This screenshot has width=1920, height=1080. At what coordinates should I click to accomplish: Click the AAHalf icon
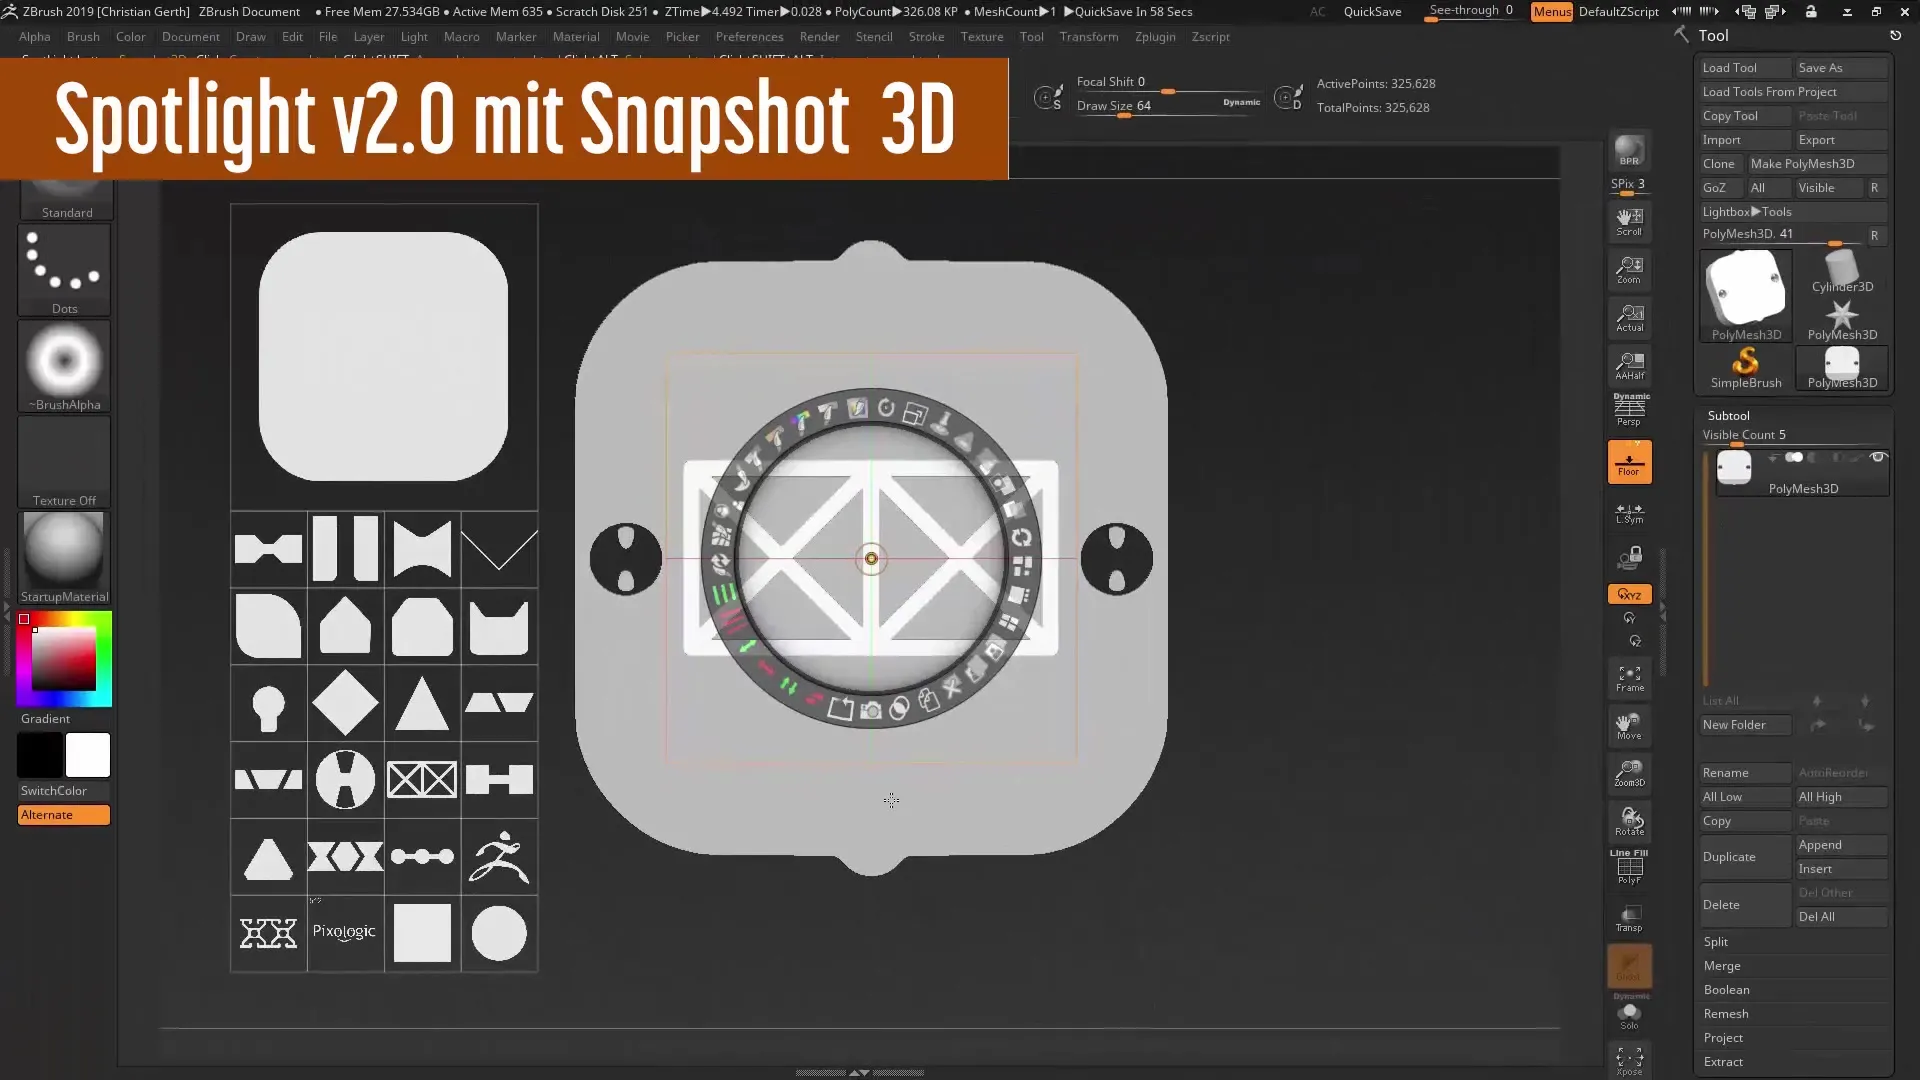click(1629, 366)
